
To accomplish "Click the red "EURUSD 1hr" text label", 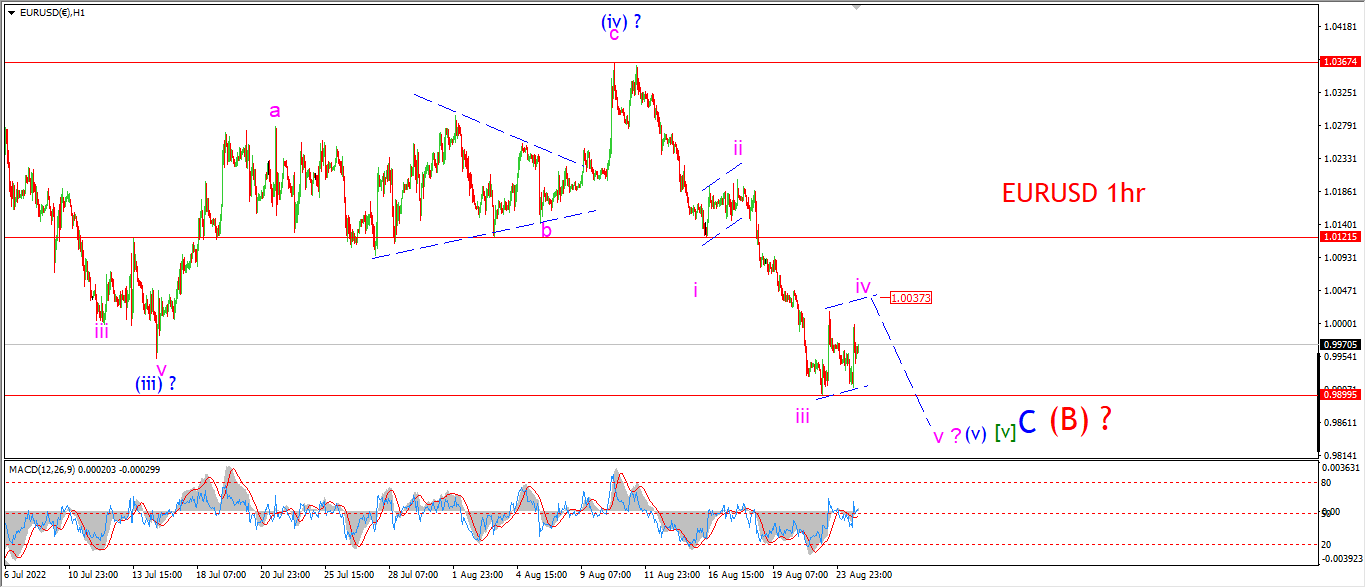I will coord(1073,194).
